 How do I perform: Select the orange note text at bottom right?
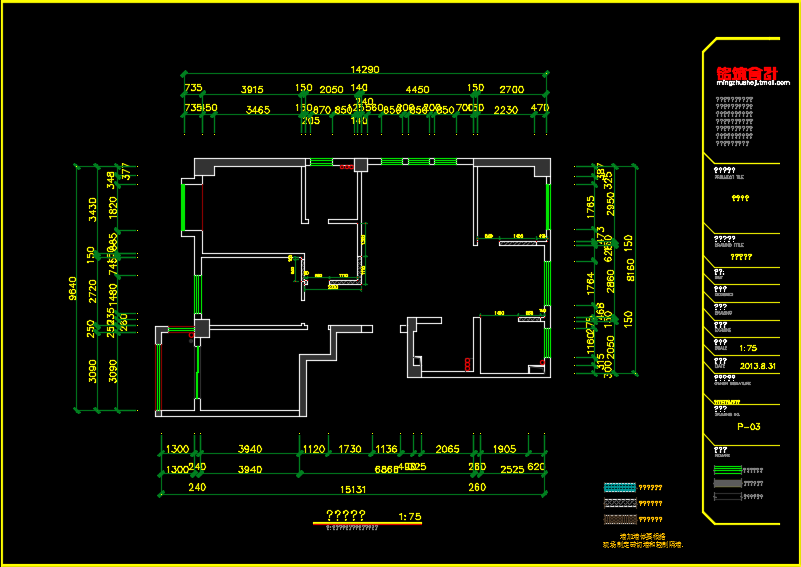click(643, 540)
